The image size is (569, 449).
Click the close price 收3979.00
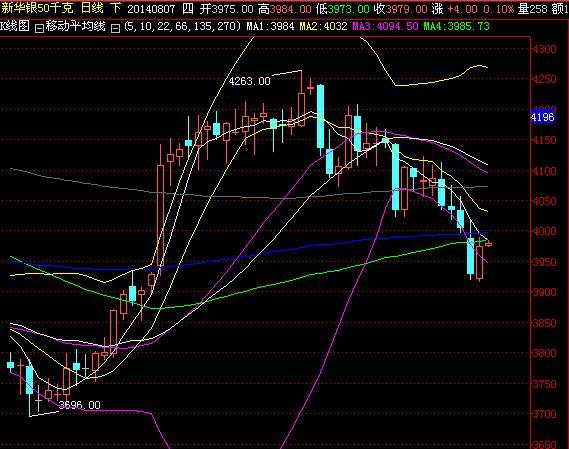point(401,9)
